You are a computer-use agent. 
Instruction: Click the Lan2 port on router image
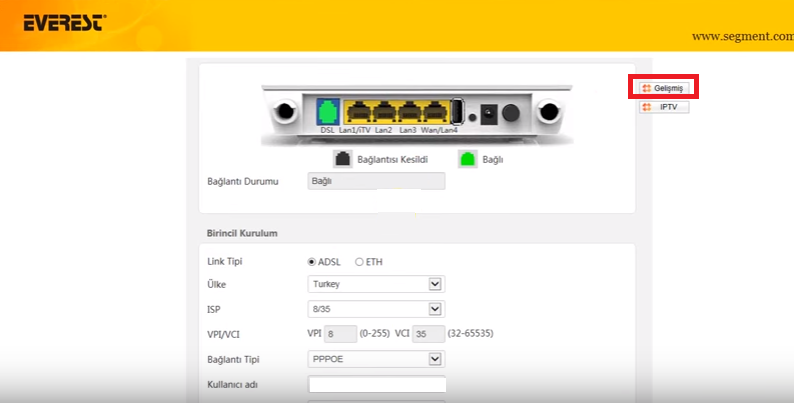coord(384,112)
